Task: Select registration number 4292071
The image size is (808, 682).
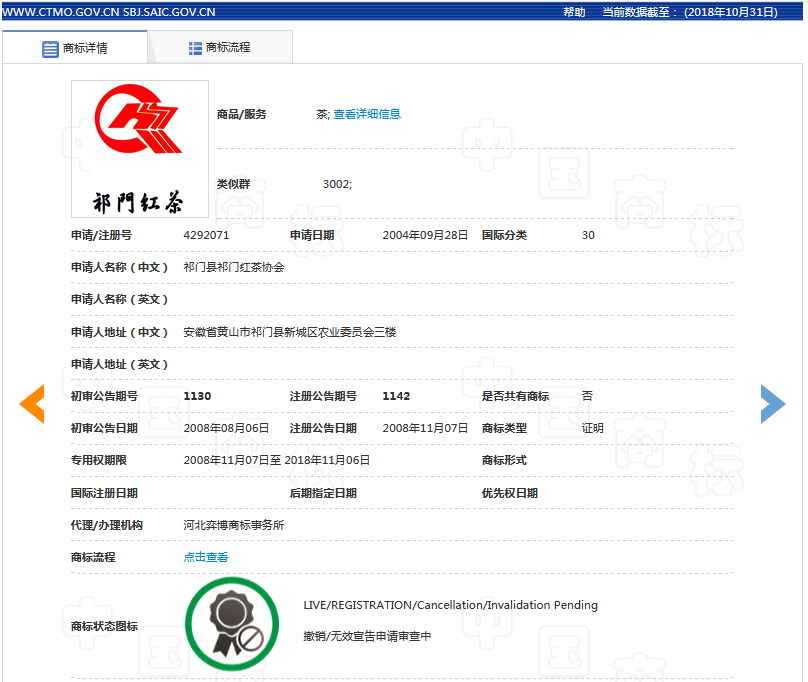Action: pyautogui.click(x=206, y=235)
